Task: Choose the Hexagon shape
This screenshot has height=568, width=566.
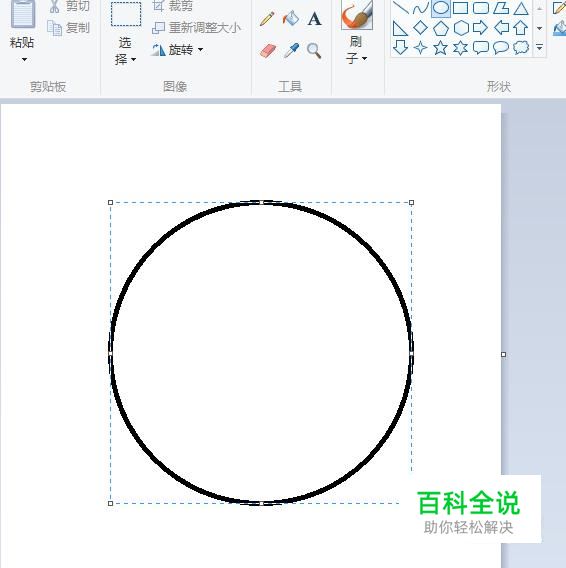Action: click(x=461, y=28)
